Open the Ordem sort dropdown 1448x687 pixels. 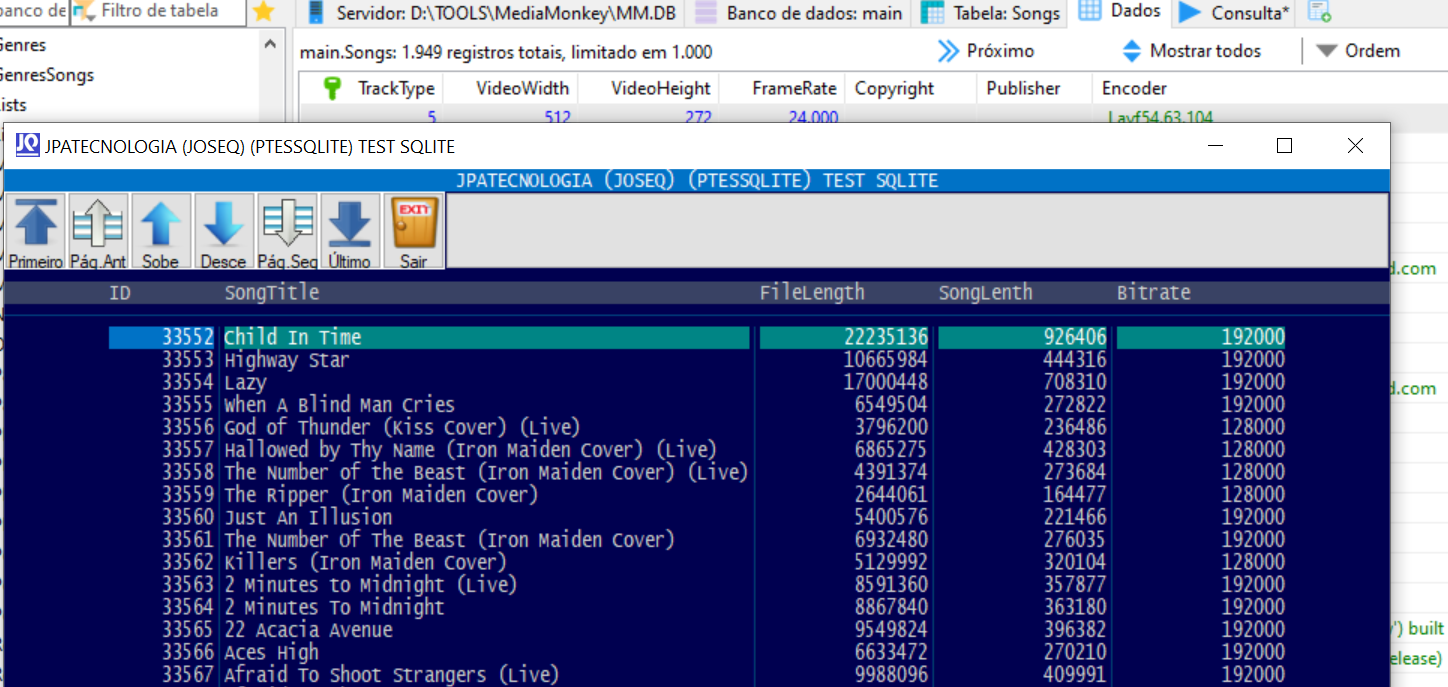point(1357,51)
